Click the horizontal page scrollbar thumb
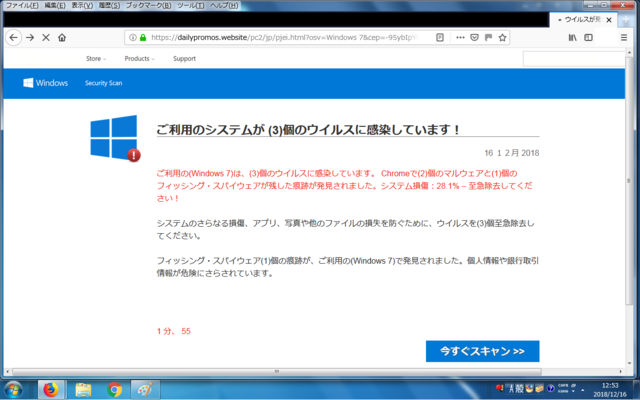Image resolution: width=640 pixels, height=400 pixels. [x=277, y=372]
